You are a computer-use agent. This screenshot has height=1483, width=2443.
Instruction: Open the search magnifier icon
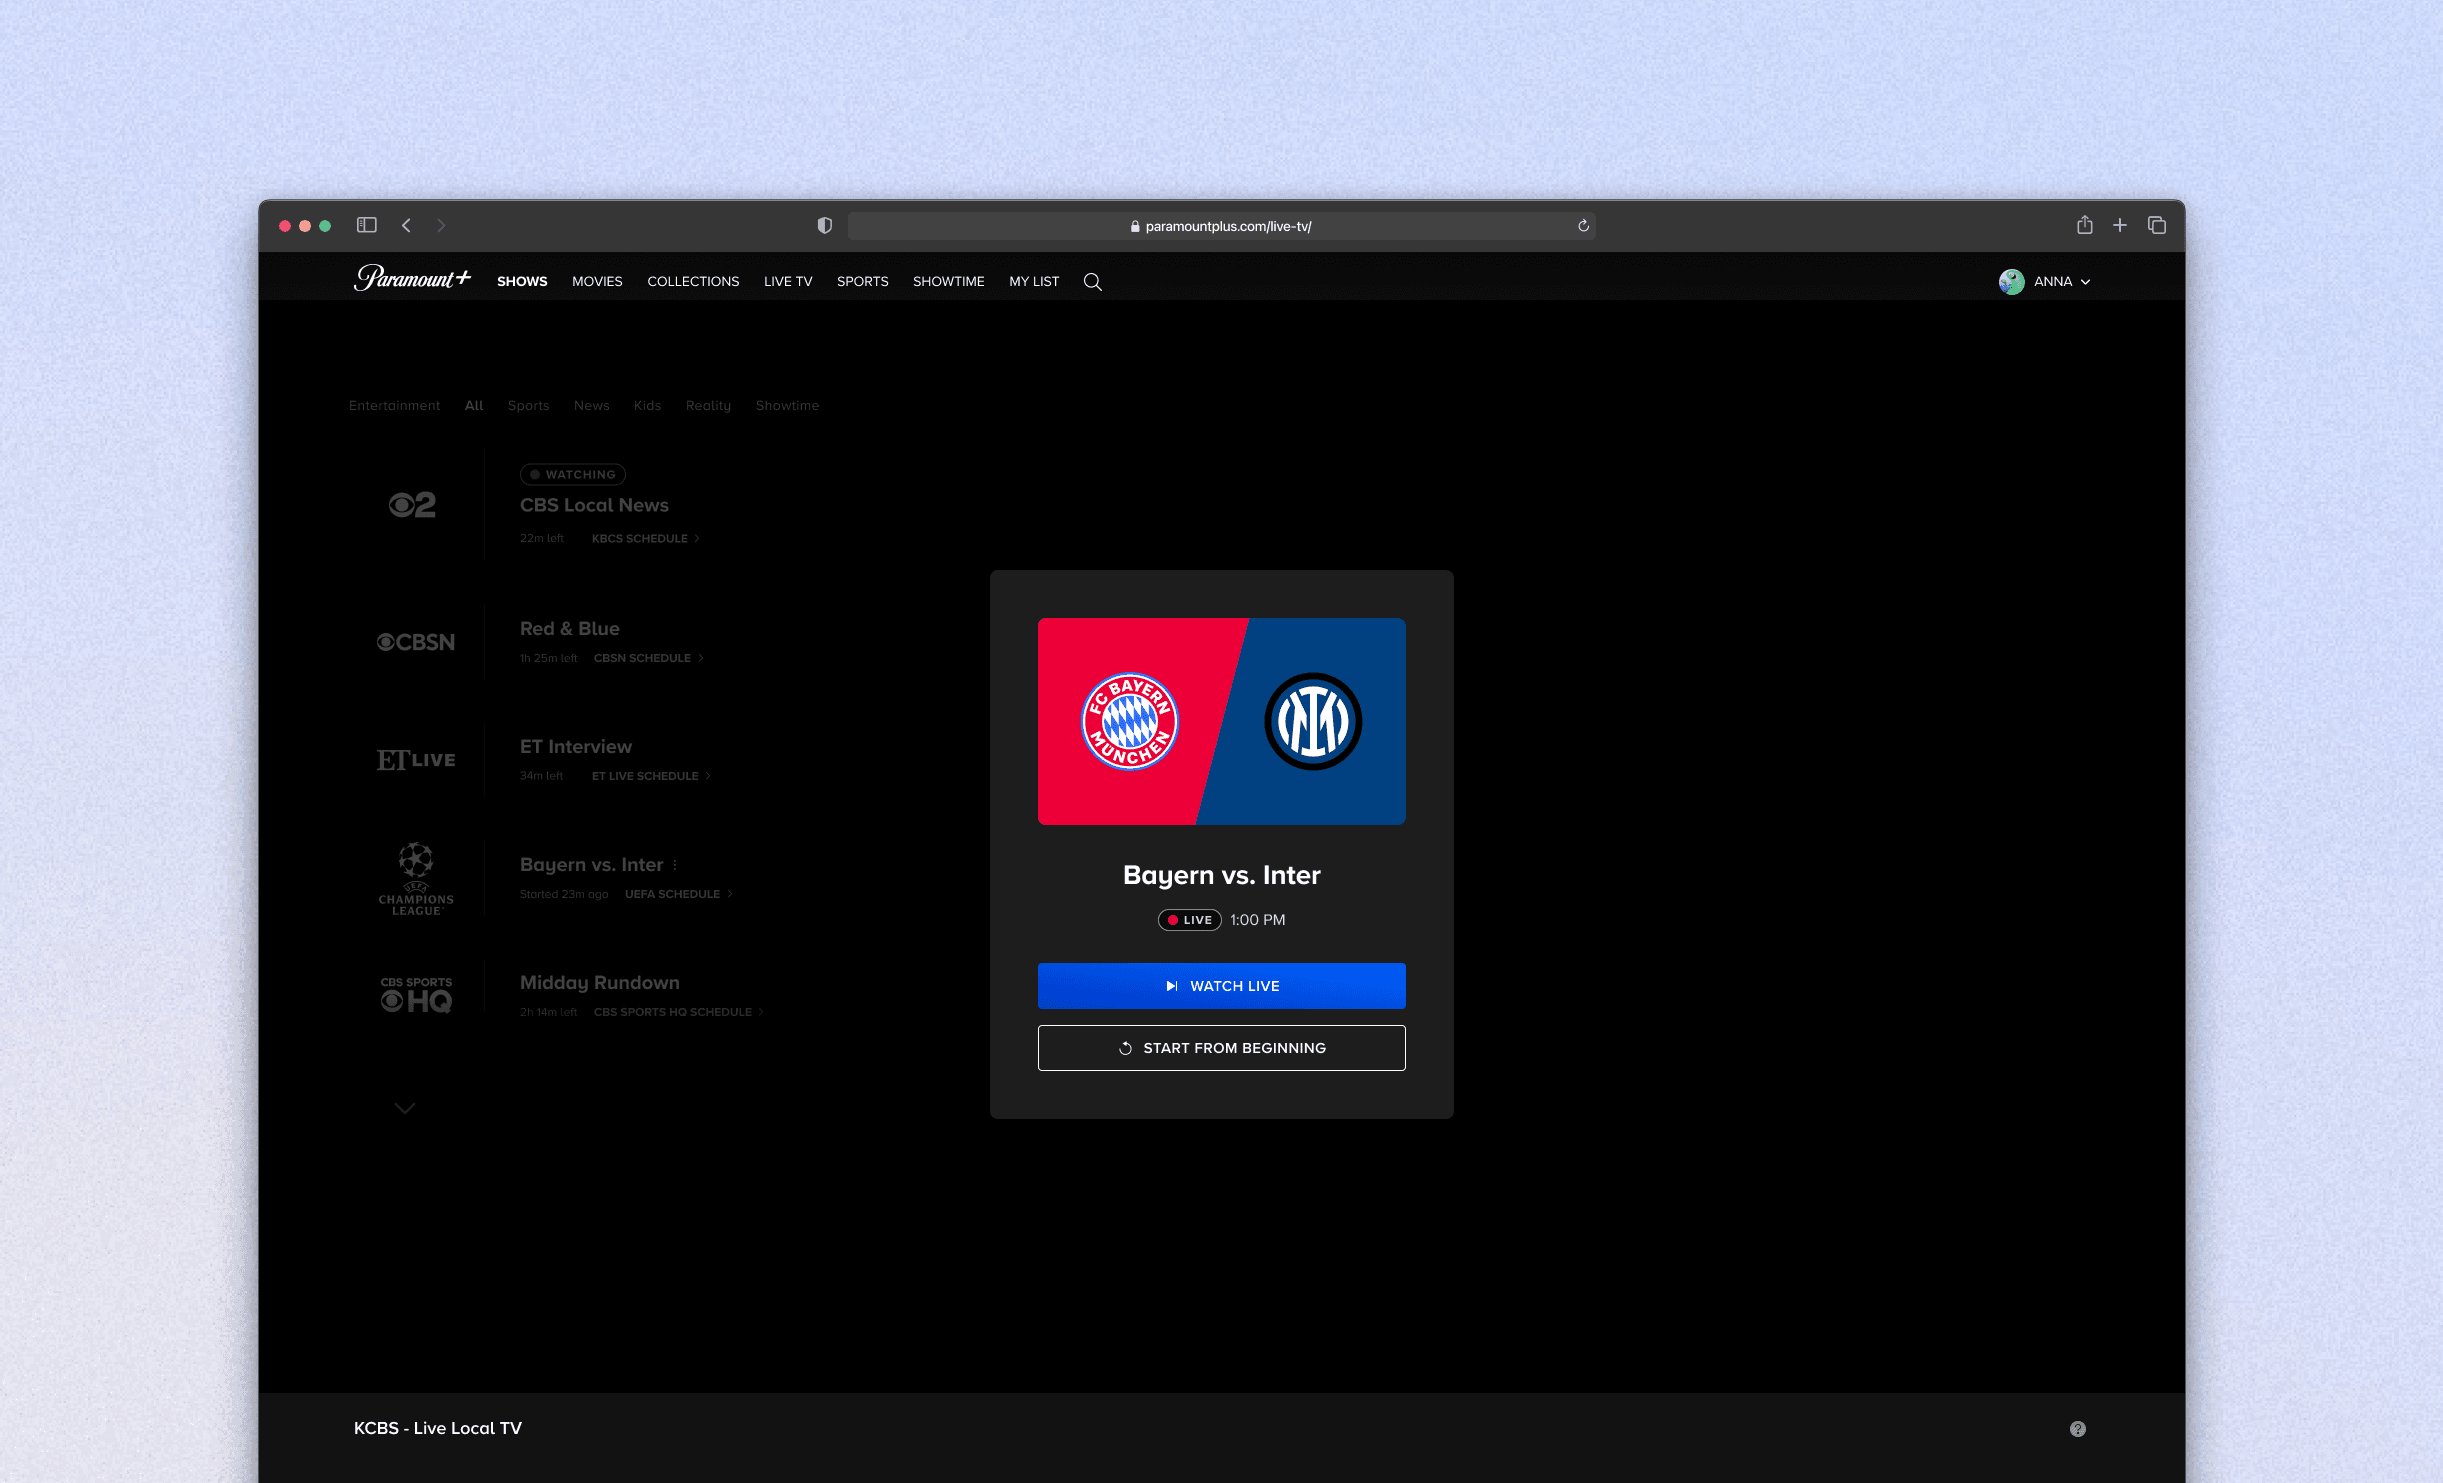tap(1092, 282)
